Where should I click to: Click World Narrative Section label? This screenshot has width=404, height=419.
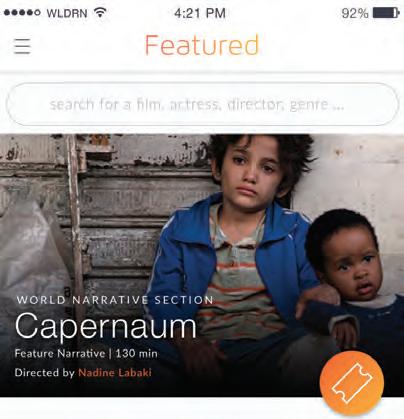pyautogui.click(x=115, y=300)
